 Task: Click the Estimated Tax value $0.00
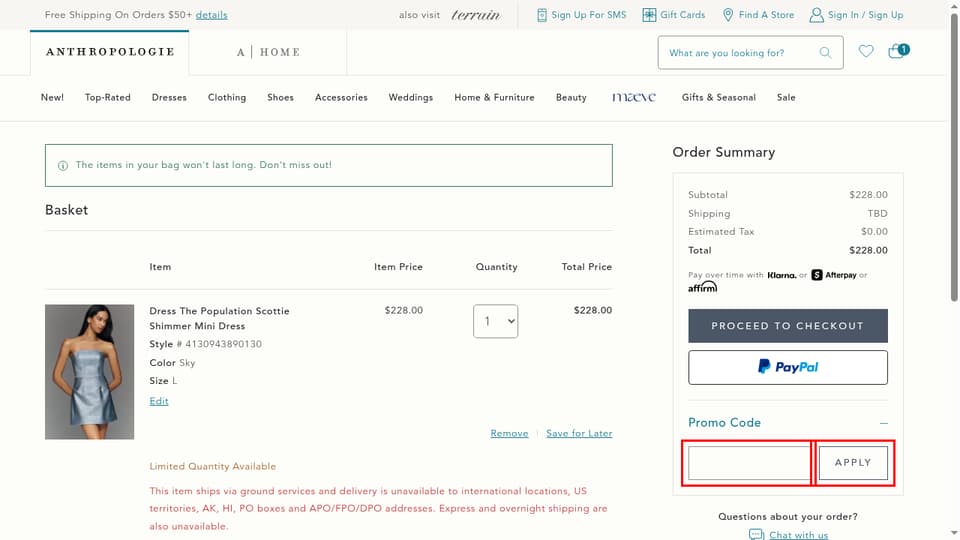[x=874, y=231]
